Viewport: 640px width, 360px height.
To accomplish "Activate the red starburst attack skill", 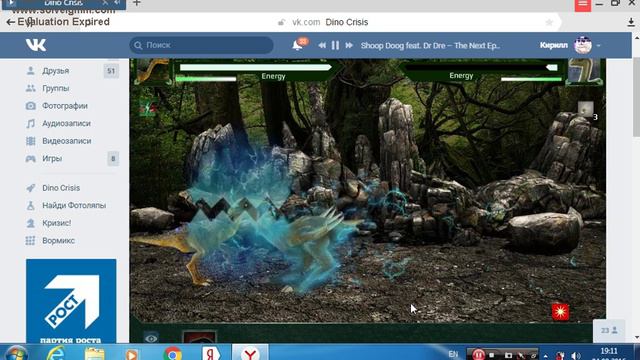I will pyautogui.click(x=560, y=312).
